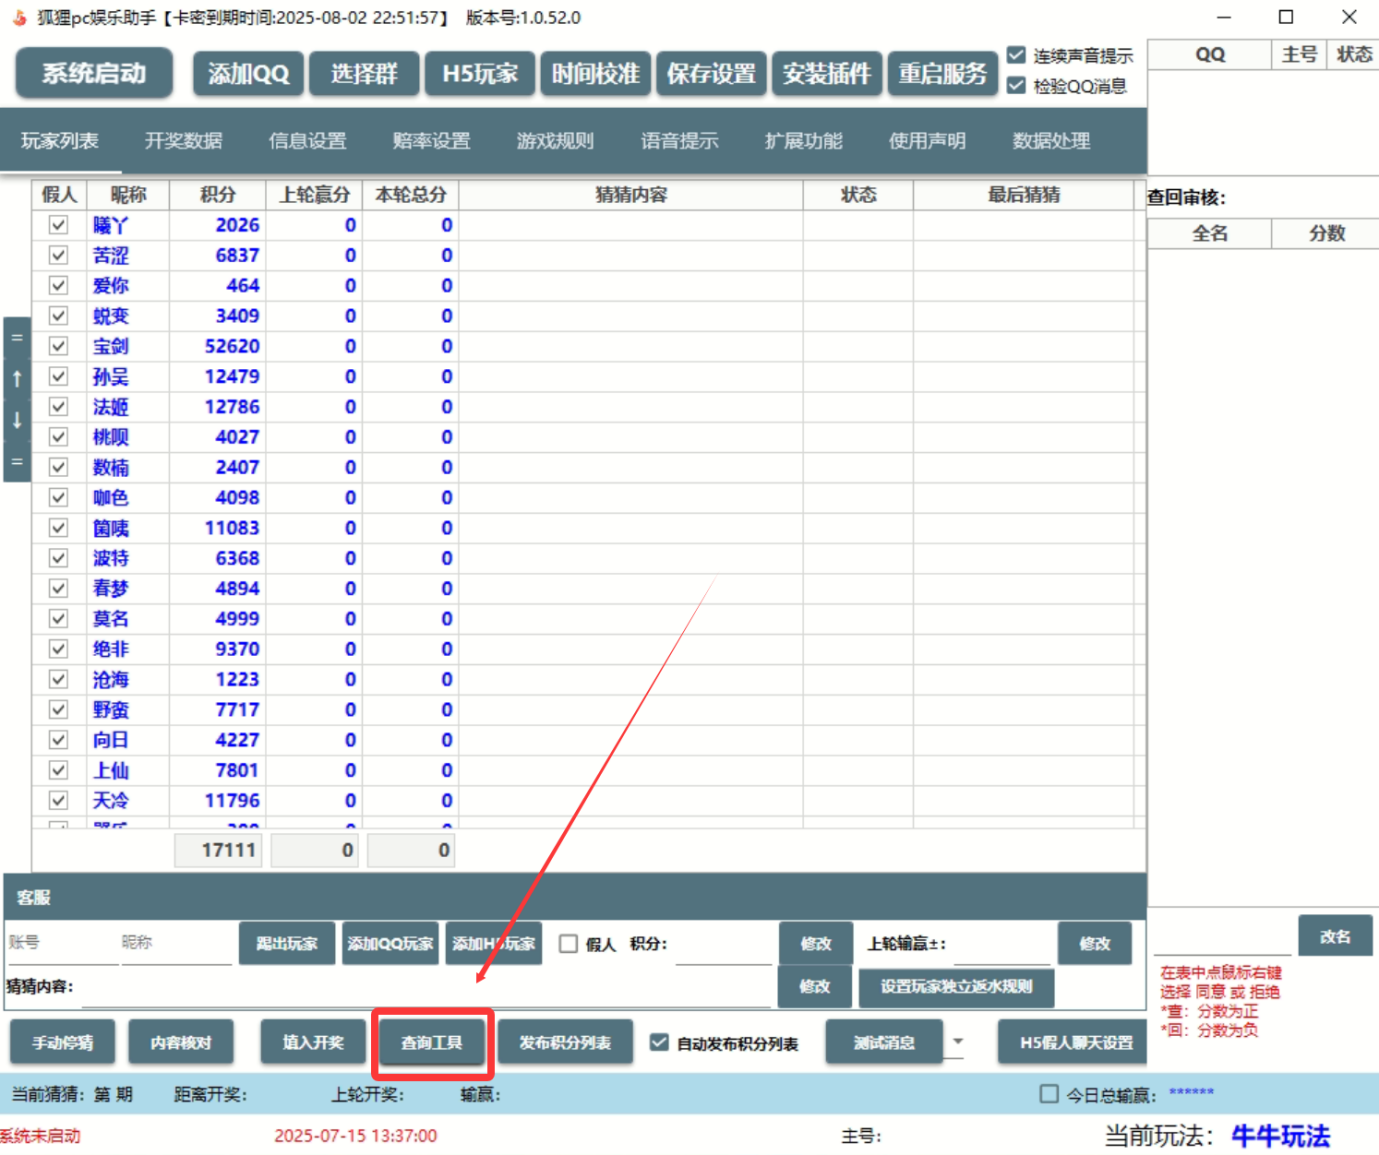The width and height of the screenshot is (1379, 1155).
Task: Switch to the 开奖数据 tab
Action: pos(183,141)
